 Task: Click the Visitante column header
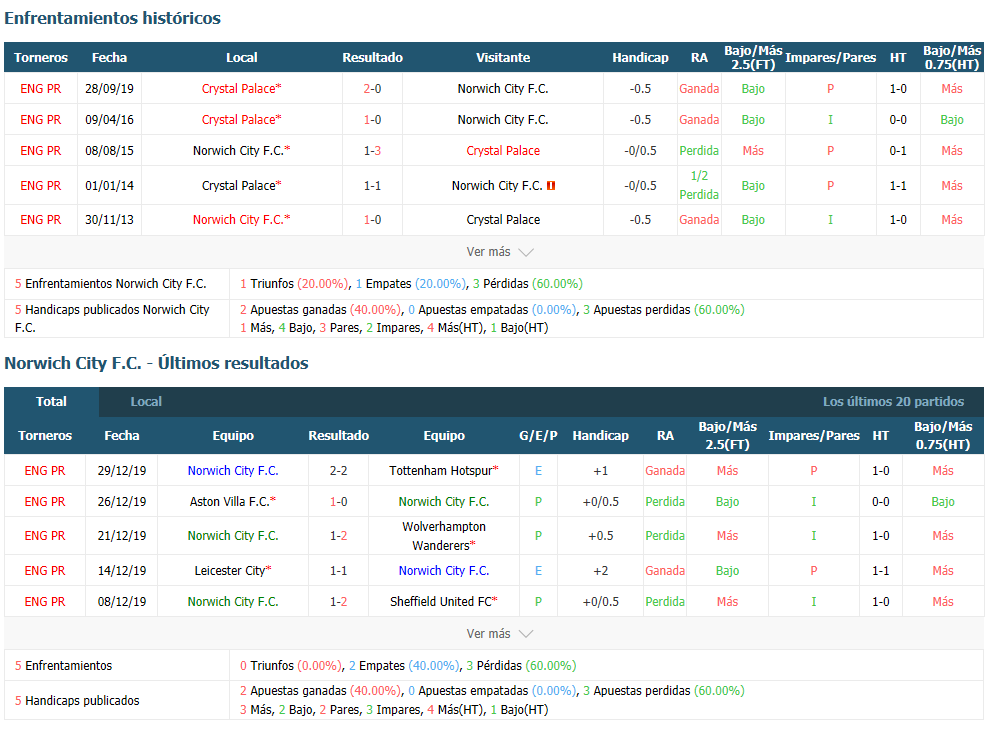503,58
